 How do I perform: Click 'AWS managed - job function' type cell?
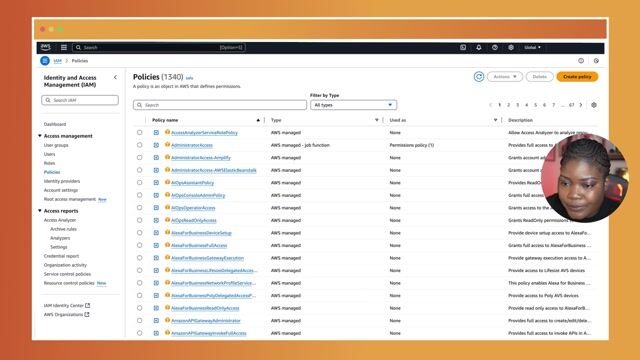[x=300, y=145]
